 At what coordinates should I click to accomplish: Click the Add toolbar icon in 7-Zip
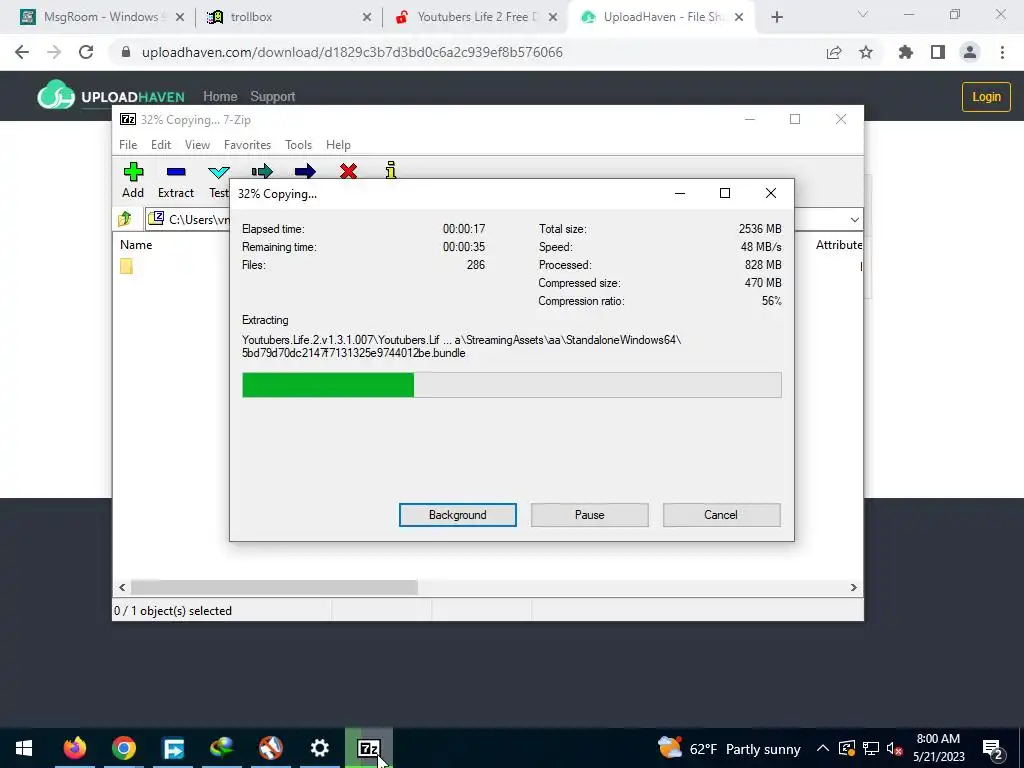(133, 172)
